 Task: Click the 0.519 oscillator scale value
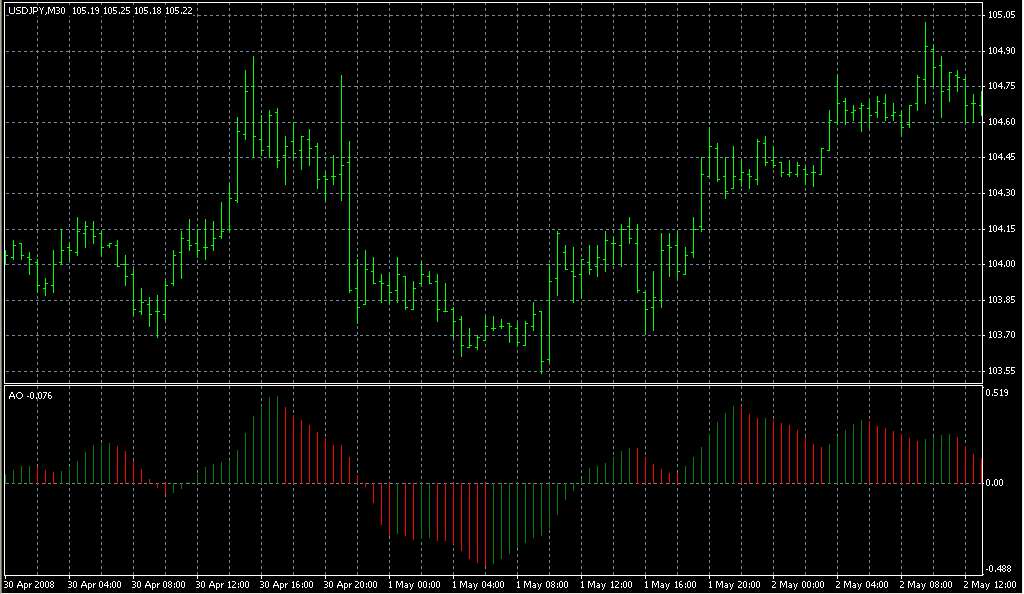997,393
